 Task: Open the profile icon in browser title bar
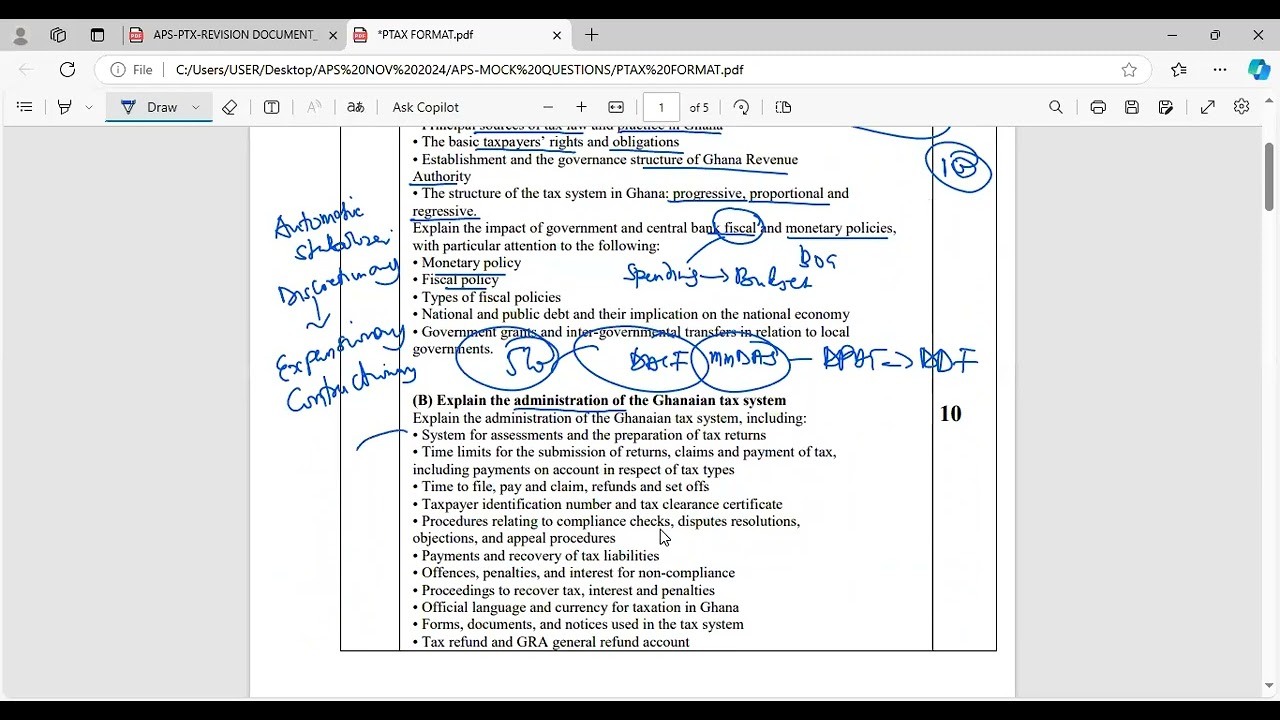21,35
